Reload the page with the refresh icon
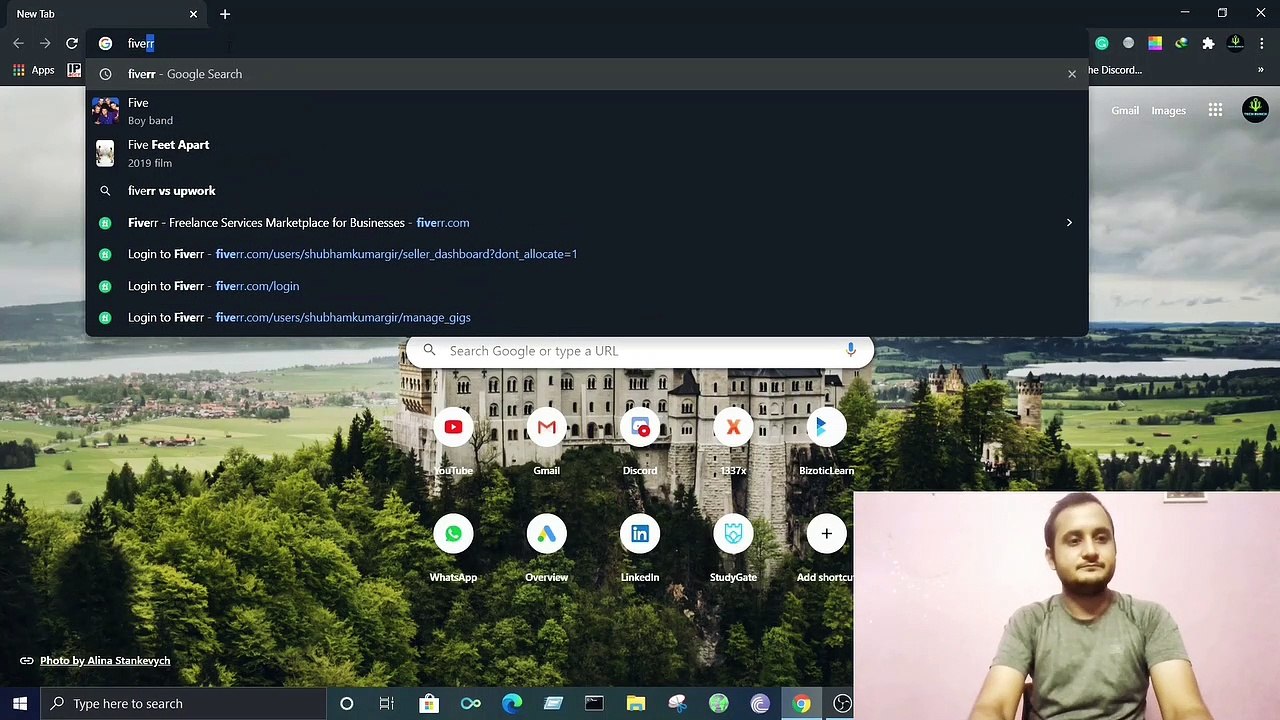Image resolution: width=1280 pixels, height=720 pixels. (72, 43)
